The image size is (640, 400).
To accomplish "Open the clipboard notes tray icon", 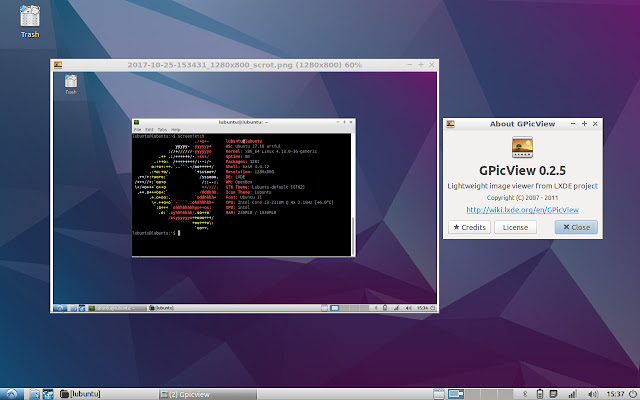I will [x=554, y=393].
